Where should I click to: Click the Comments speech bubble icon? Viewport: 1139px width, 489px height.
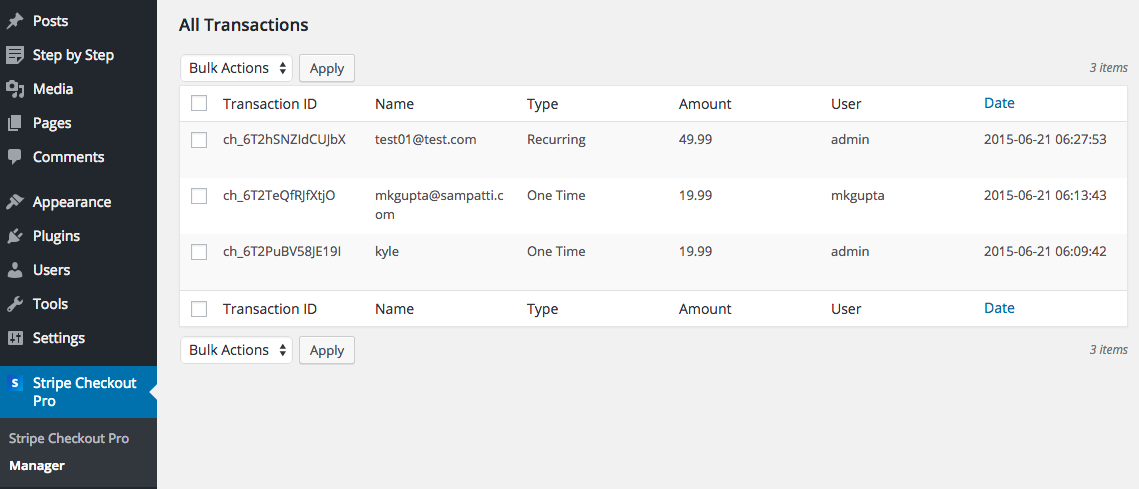pos(15,157)
